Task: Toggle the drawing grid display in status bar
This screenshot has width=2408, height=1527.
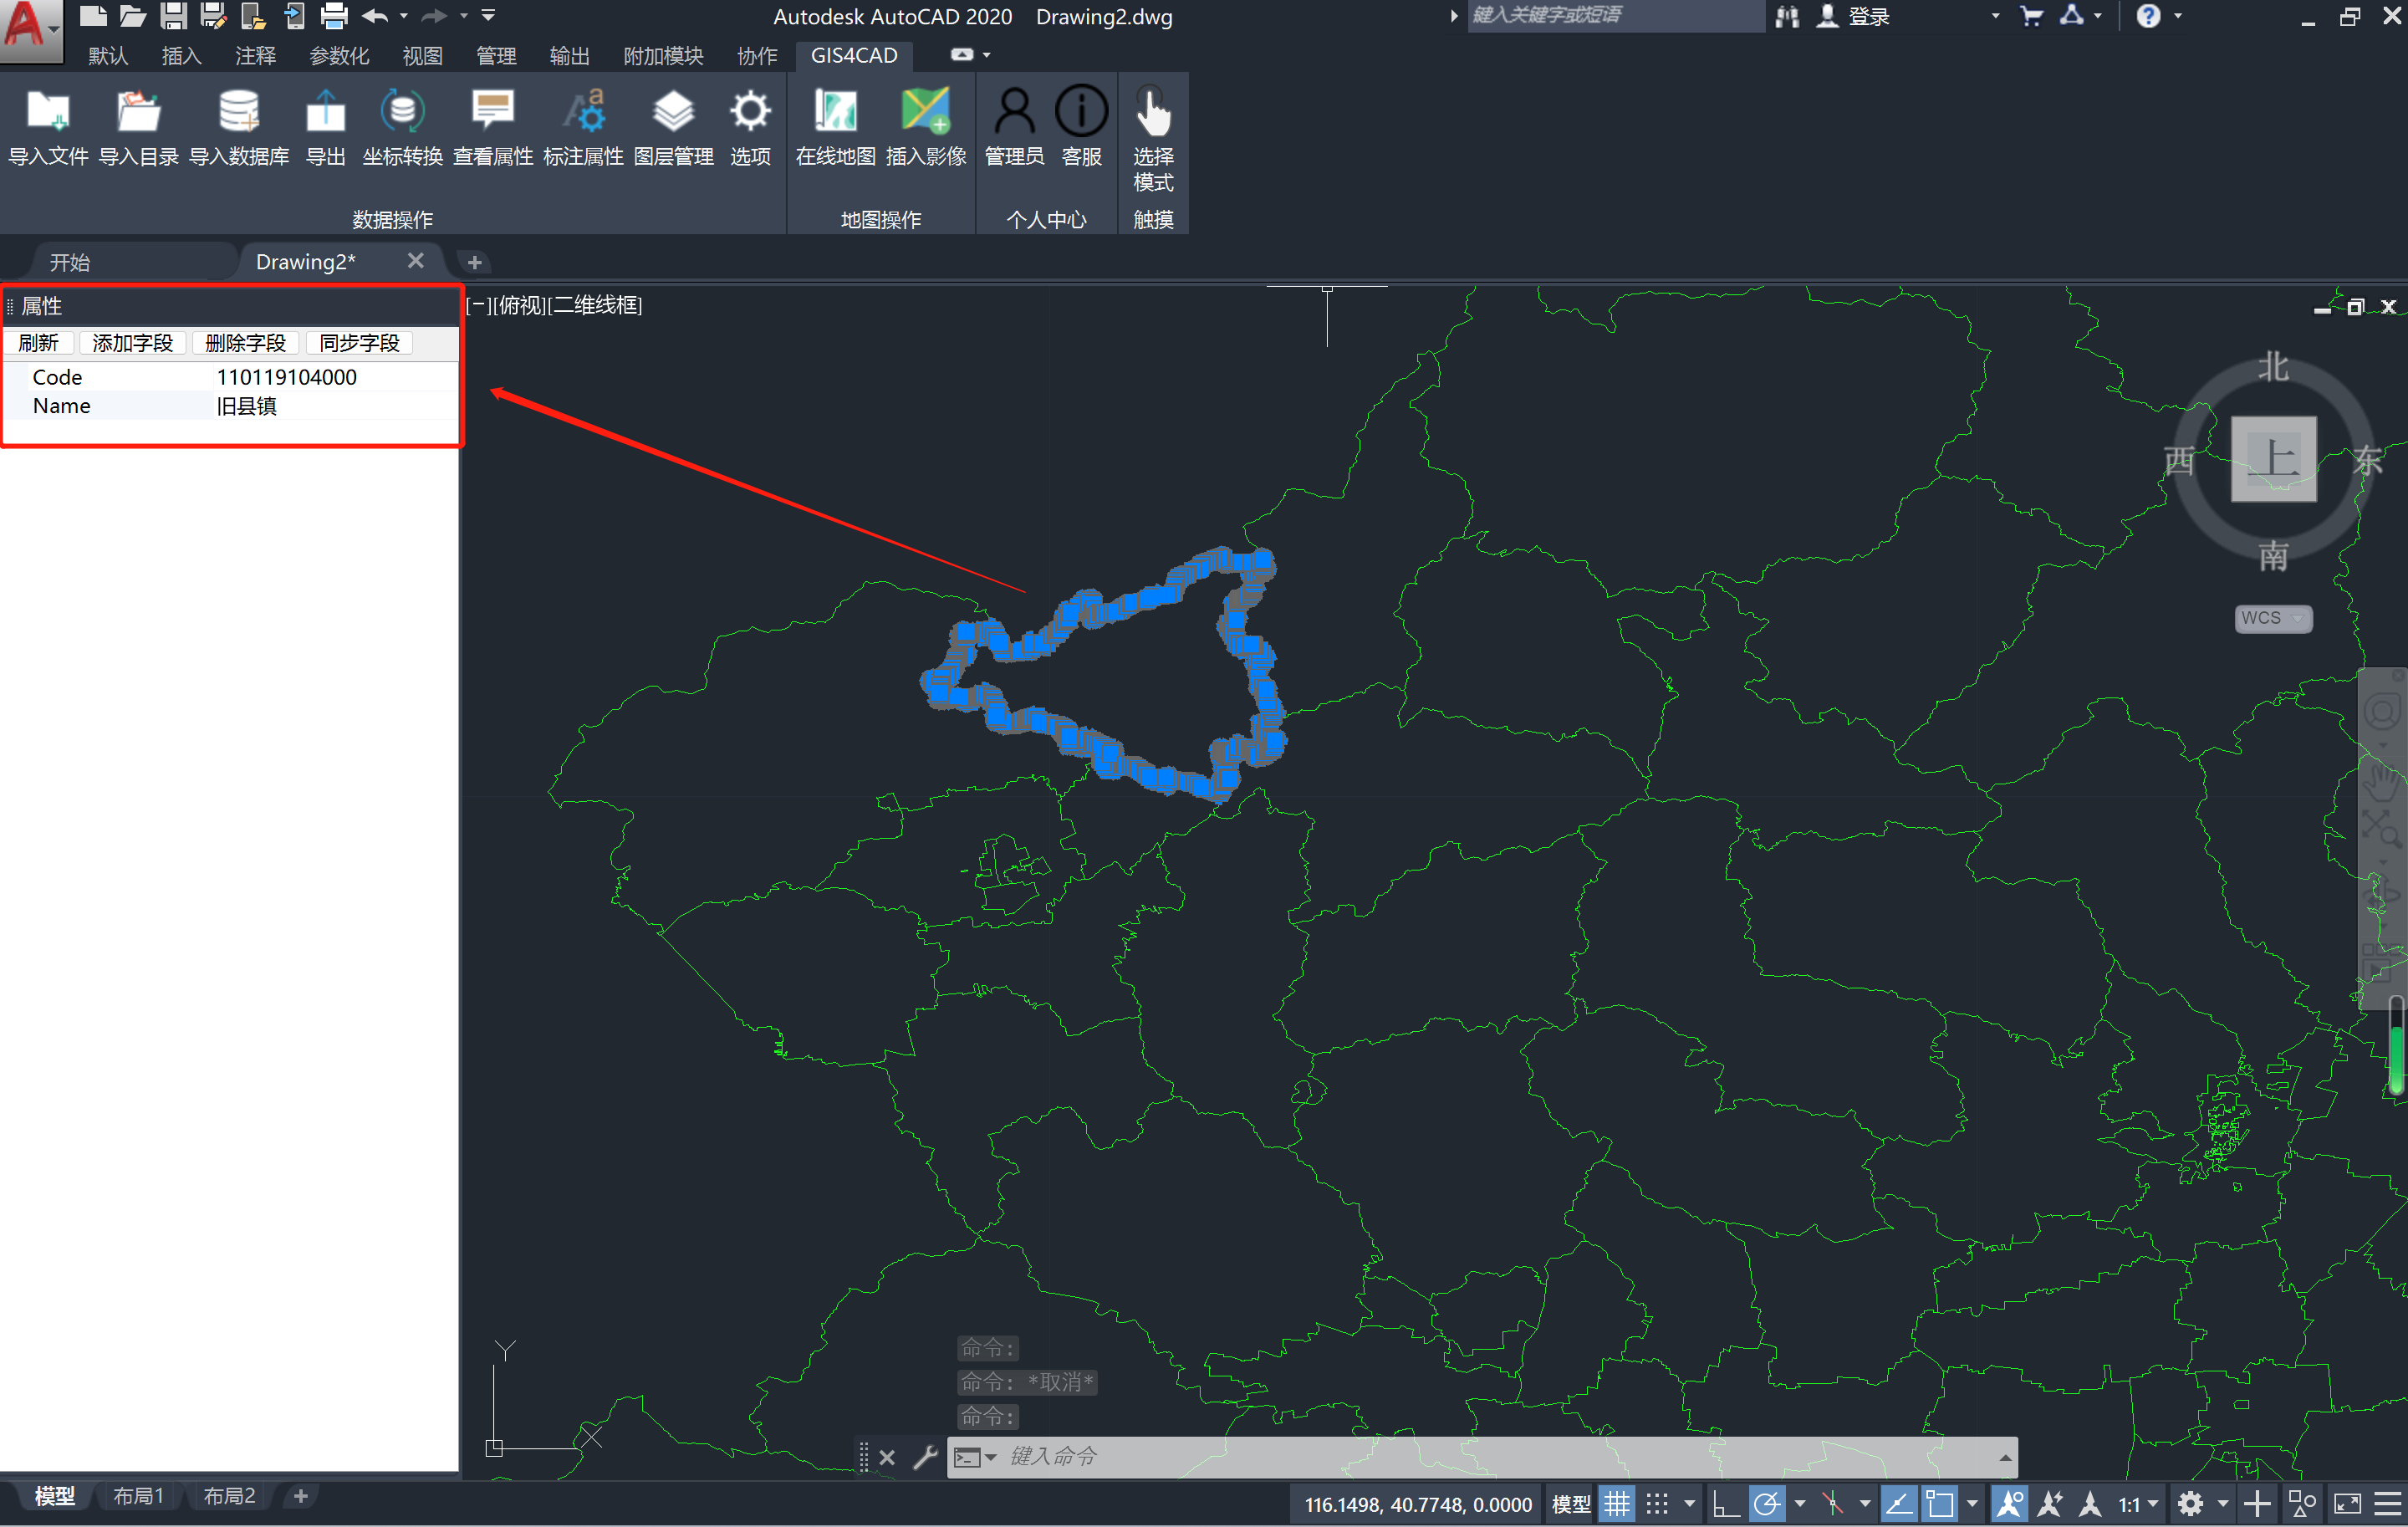Action: [1616, 1504]
